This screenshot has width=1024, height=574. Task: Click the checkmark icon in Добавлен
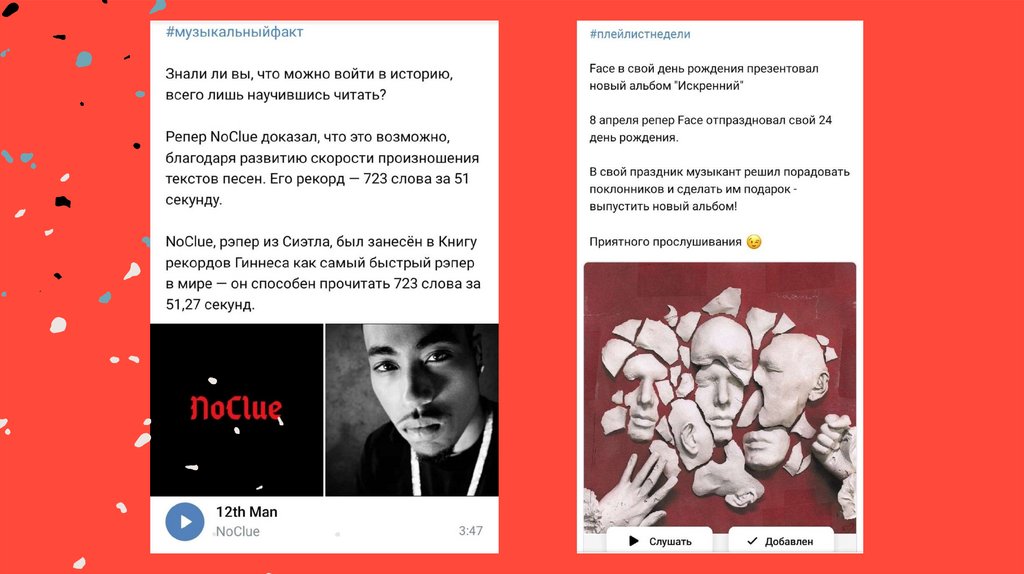tap(752, 541)
